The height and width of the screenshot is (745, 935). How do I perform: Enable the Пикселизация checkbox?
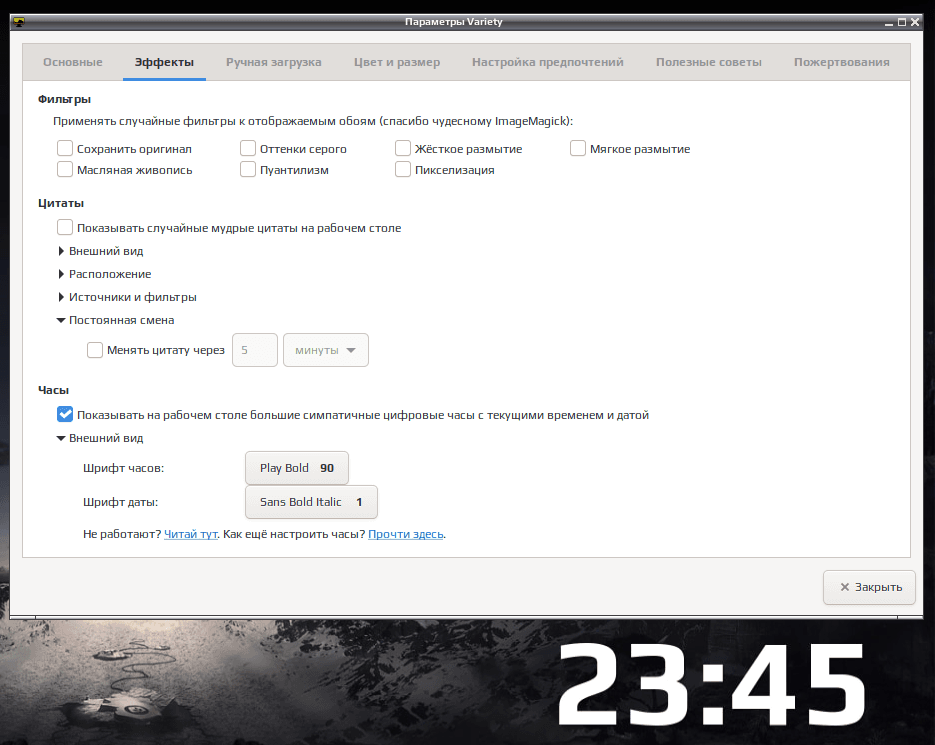[403, 169]
